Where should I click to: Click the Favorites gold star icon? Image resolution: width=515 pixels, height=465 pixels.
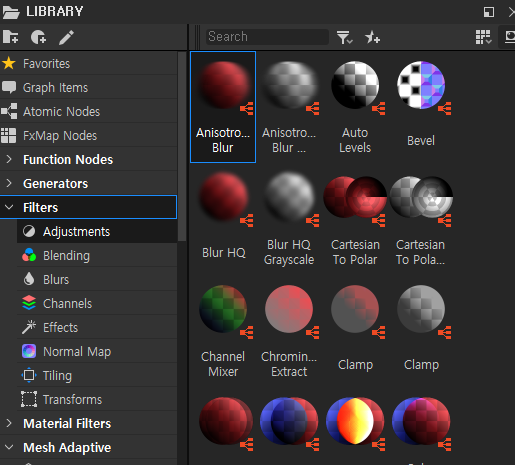(9, 63)
